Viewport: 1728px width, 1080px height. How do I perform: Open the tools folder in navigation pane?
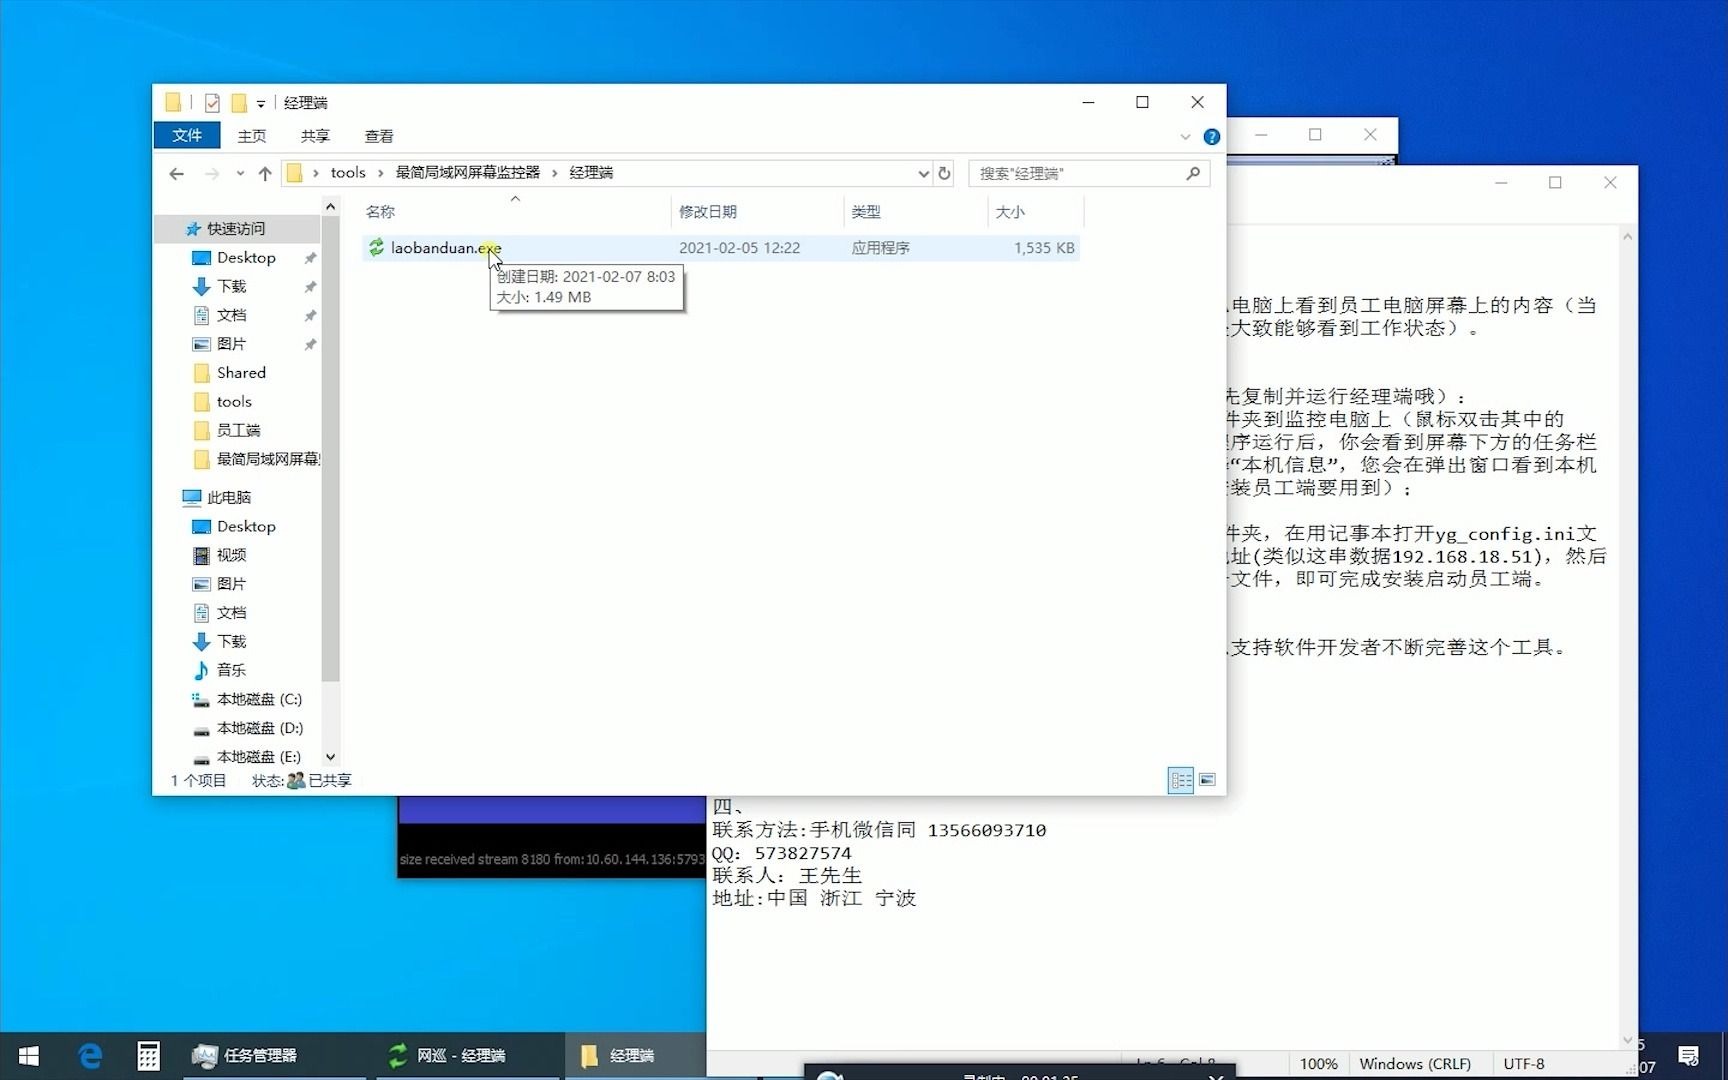pos(234,402)
